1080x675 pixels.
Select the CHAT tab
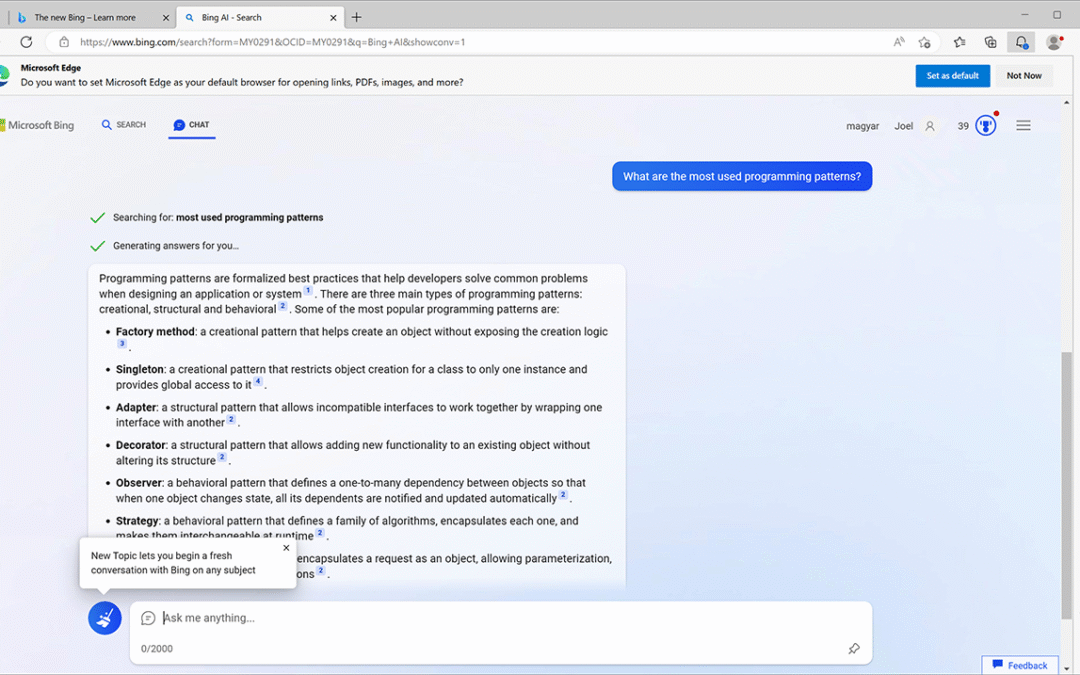click(x=192, y=125)
